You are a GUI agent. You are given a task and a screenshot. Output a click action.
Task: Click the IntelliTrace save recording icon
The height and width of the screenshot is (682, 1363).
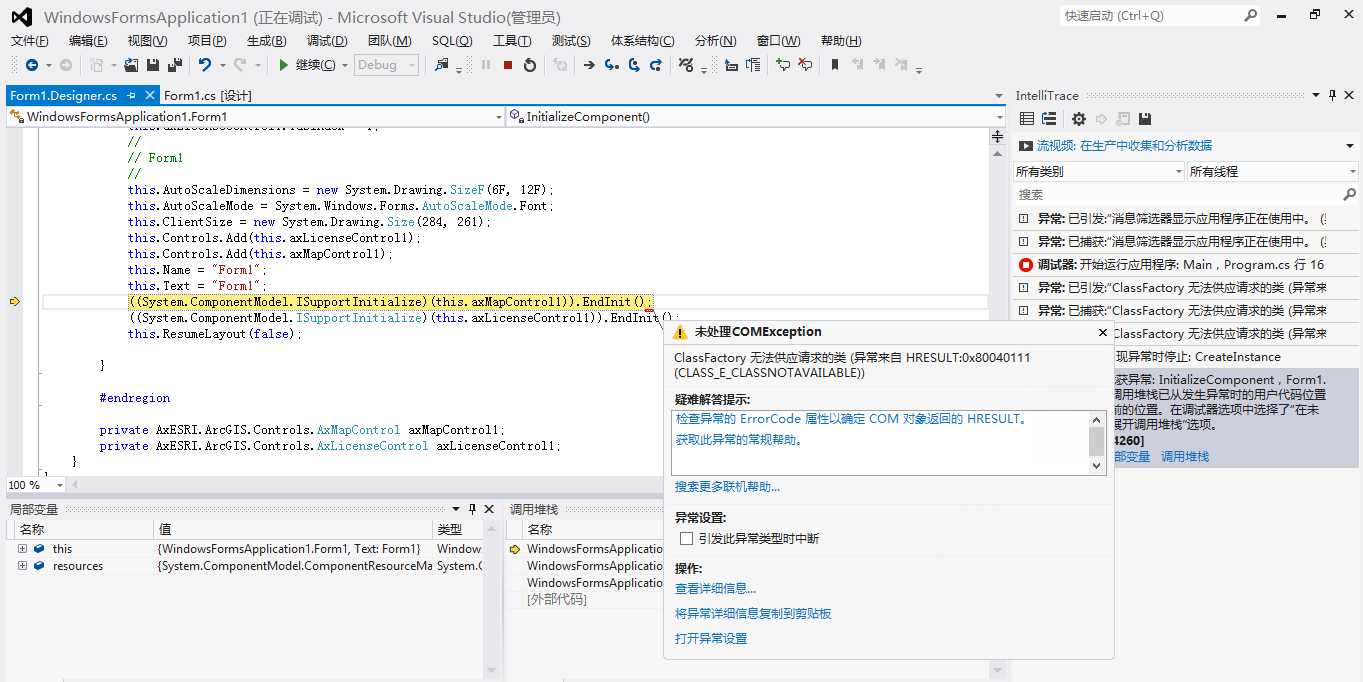pos(1145,119)
